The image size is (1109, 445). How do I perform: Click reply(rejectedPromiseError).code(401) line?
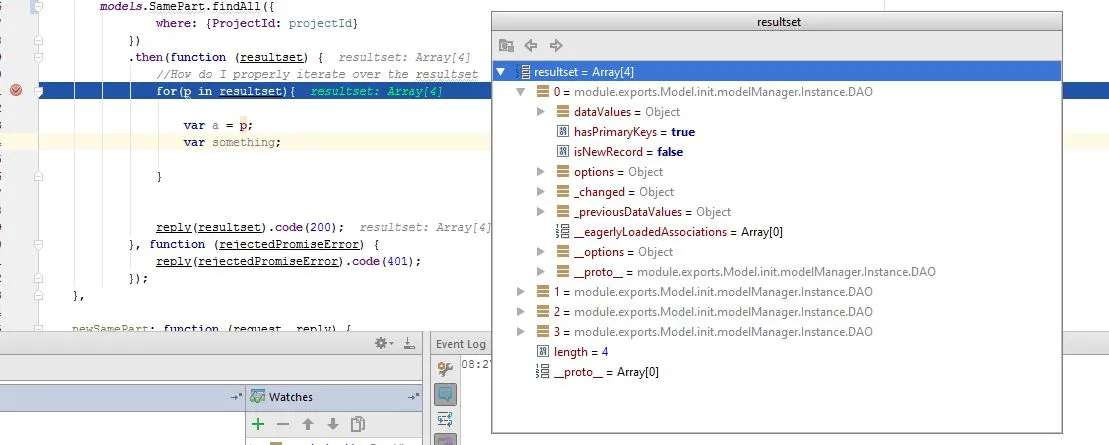coord(289,261)
